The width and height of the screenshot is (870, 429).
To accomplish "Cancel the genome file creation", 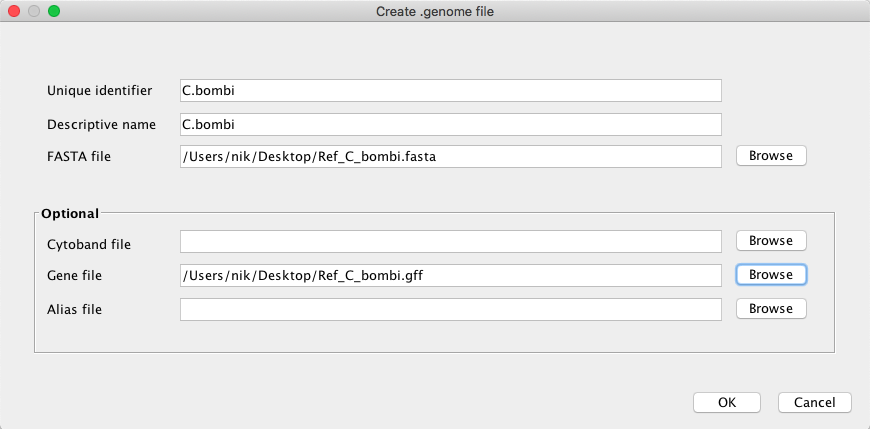I will pyautogui.click(x=815, y=402).
